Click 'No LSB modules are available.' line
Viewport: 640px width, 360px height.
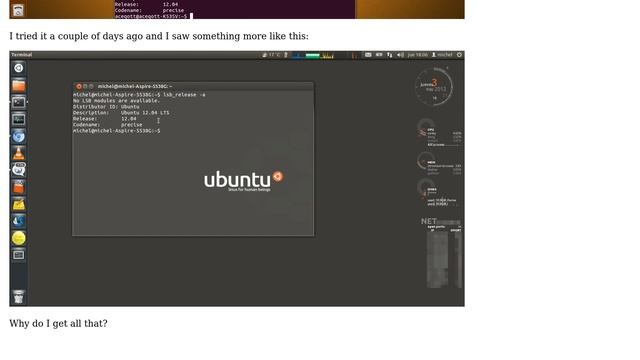116,100
